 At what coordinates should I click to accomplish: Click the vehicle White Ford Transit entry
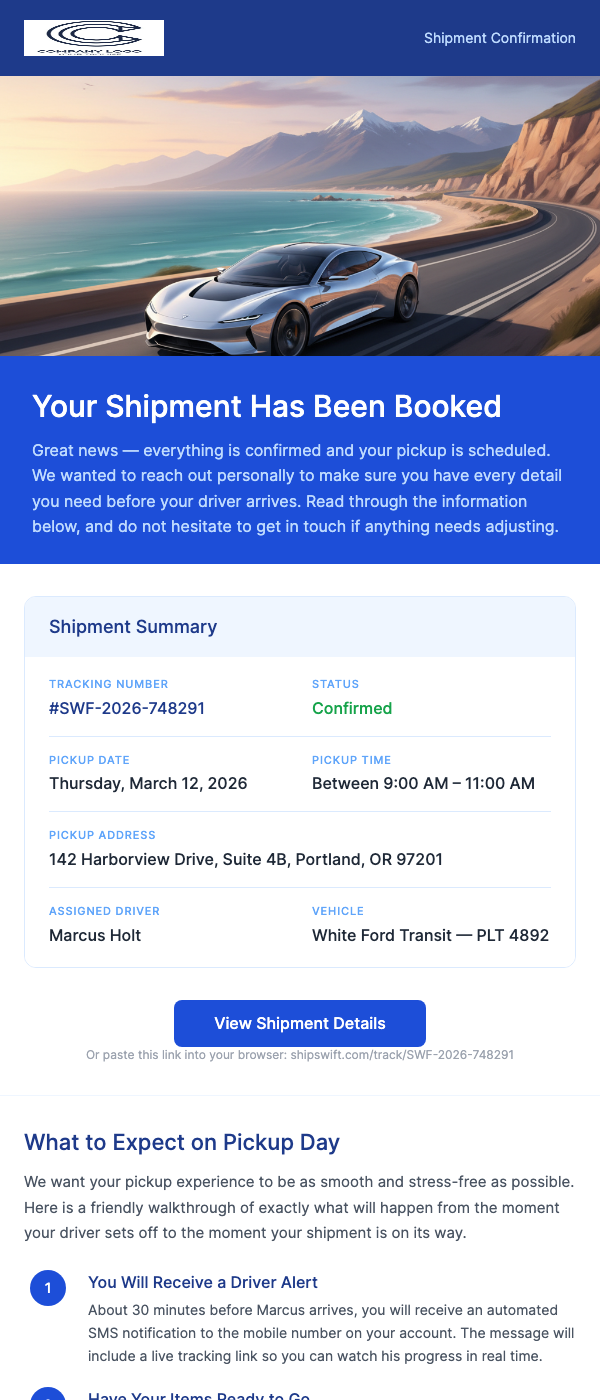click(430, 935)
